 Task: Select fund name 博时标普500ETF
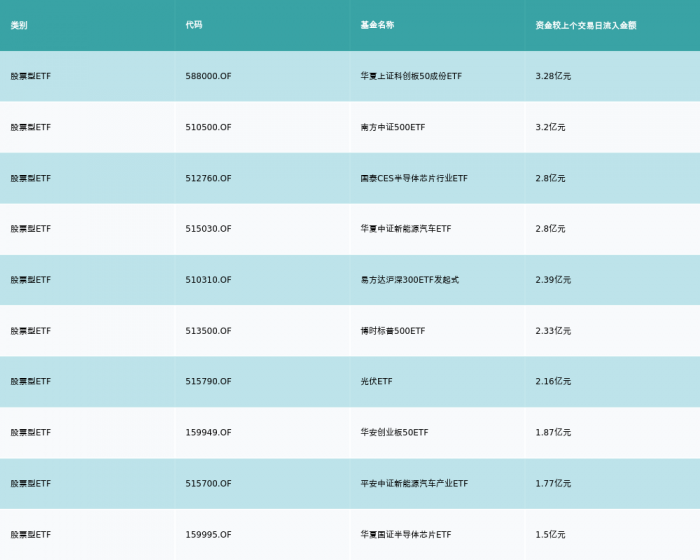[393, 331]
